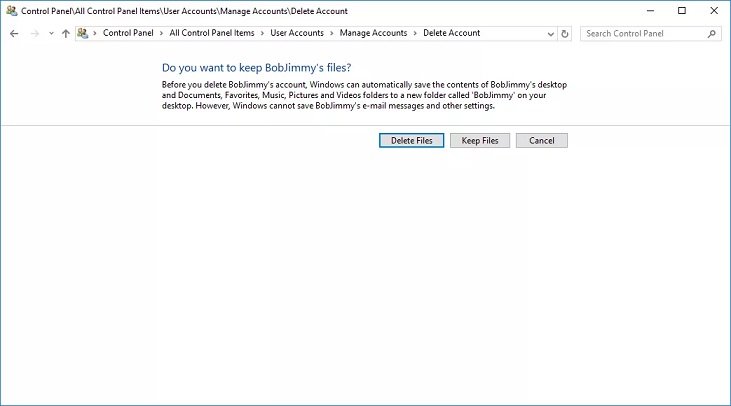Screen dimensions: 731x406
Task: Go to All Control Panel Items breadcrumb
Action: pyautogui.click(x=211, y=33)
